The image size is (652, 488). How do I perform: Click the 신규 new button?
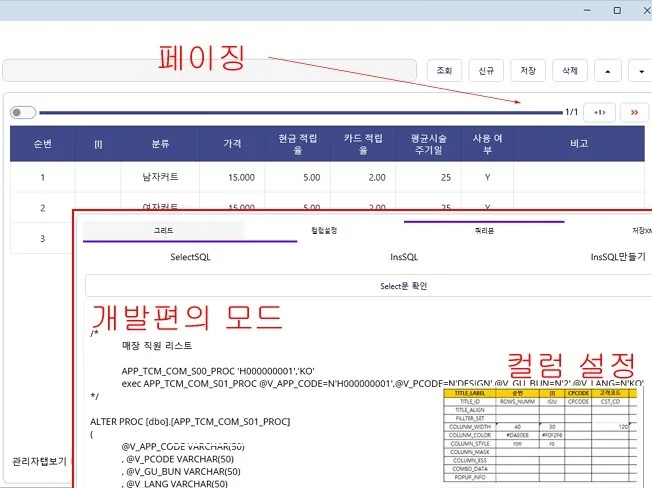click(486, 71)
